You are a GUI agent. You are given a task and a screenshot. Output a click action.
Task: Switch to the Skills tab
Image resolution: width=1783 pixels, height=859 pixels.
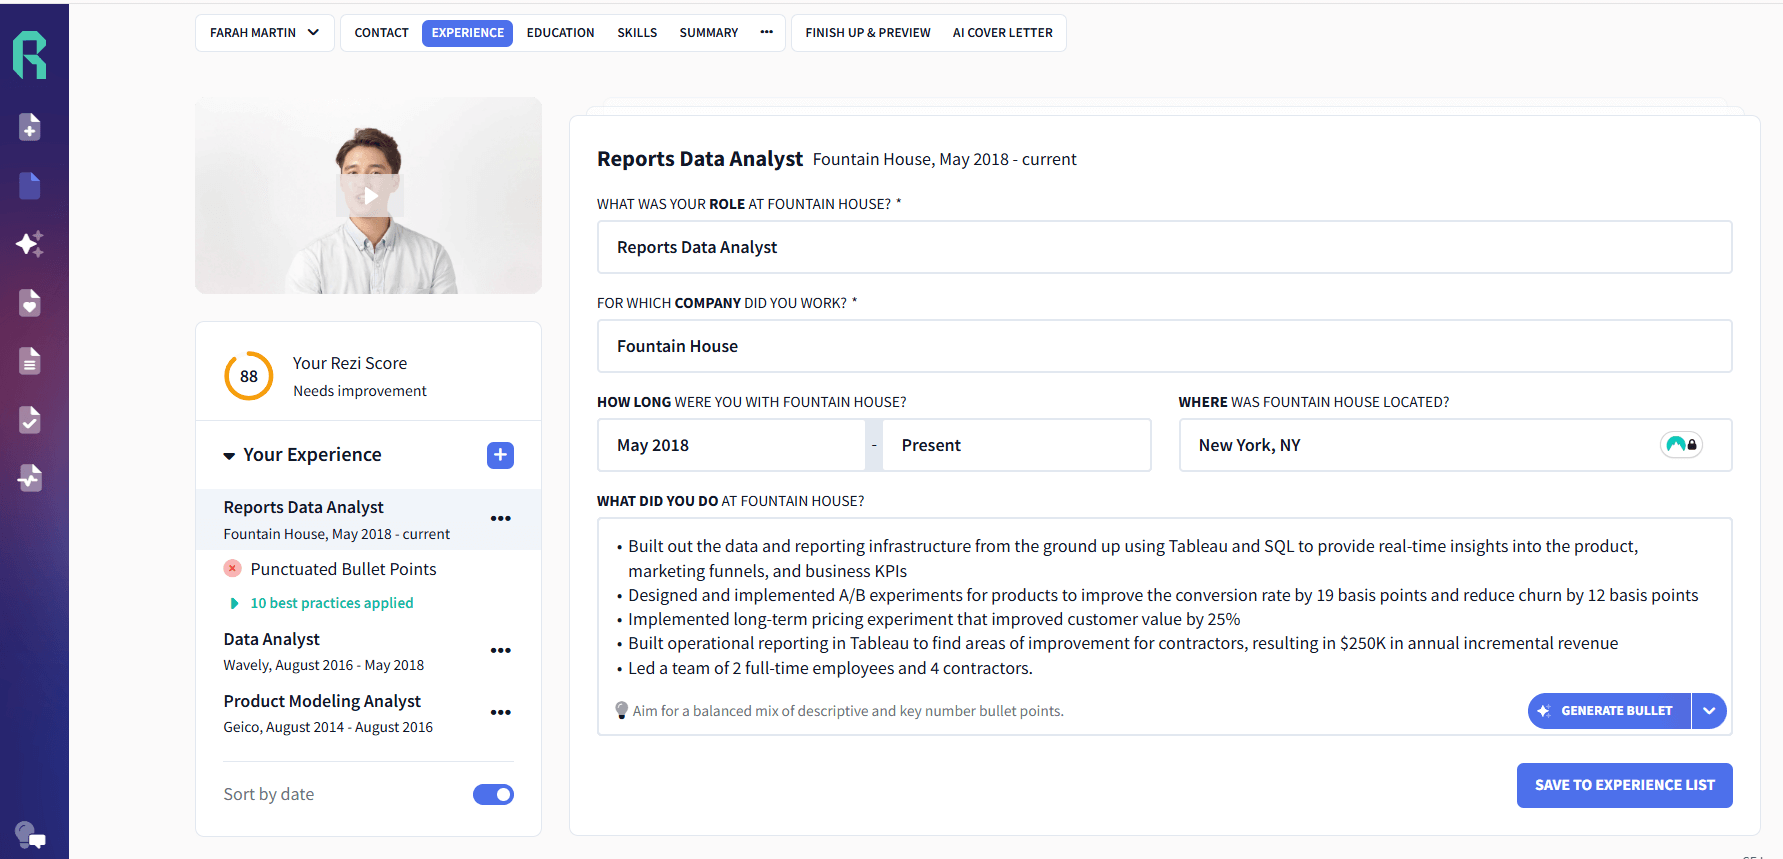click(x=637, y=33)
